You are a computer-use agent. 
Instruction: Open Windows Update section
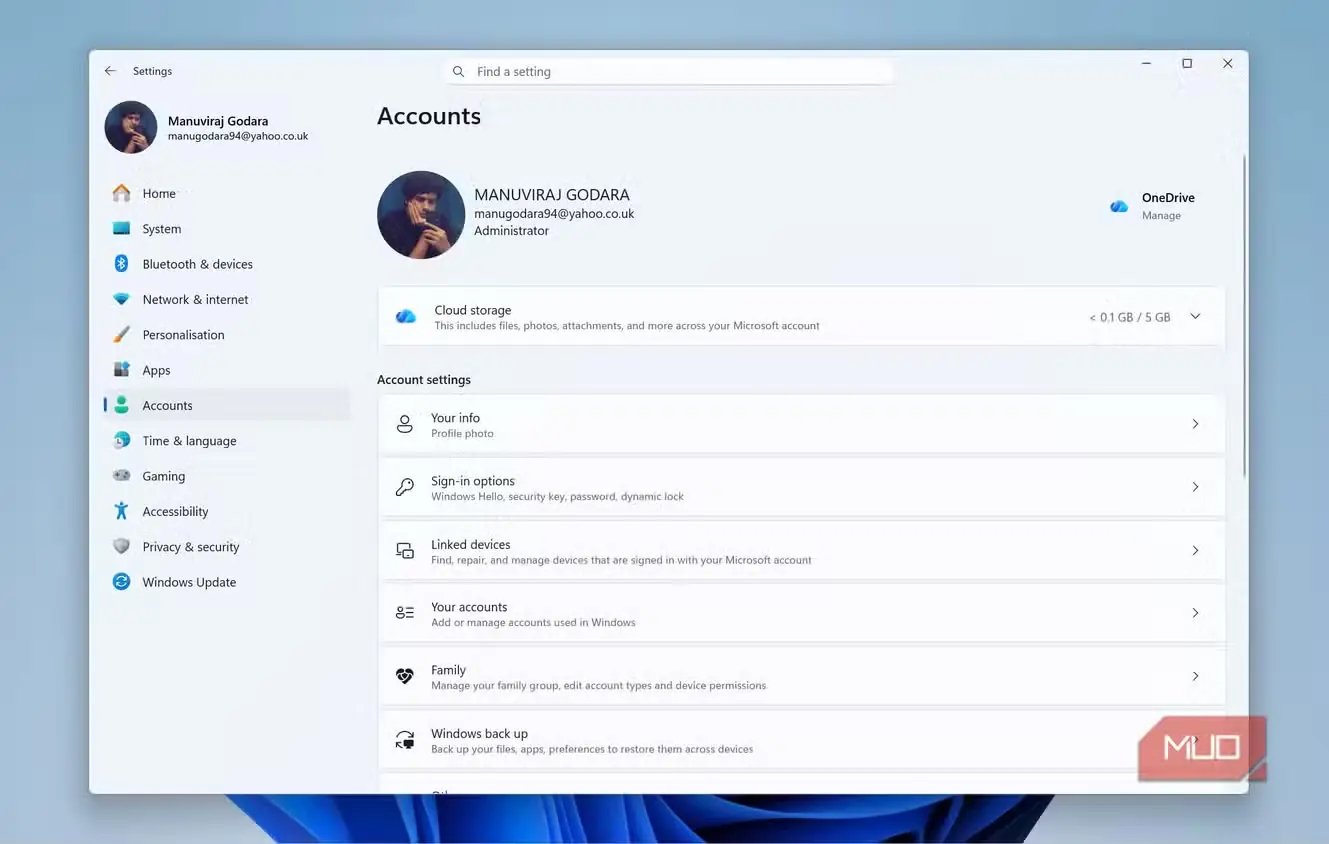(227, 582)
